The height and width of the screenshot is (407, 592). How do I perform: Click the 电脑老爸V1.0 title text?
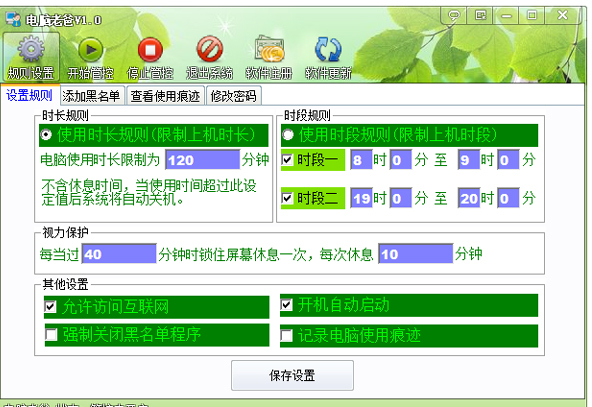tap(63, 20)
